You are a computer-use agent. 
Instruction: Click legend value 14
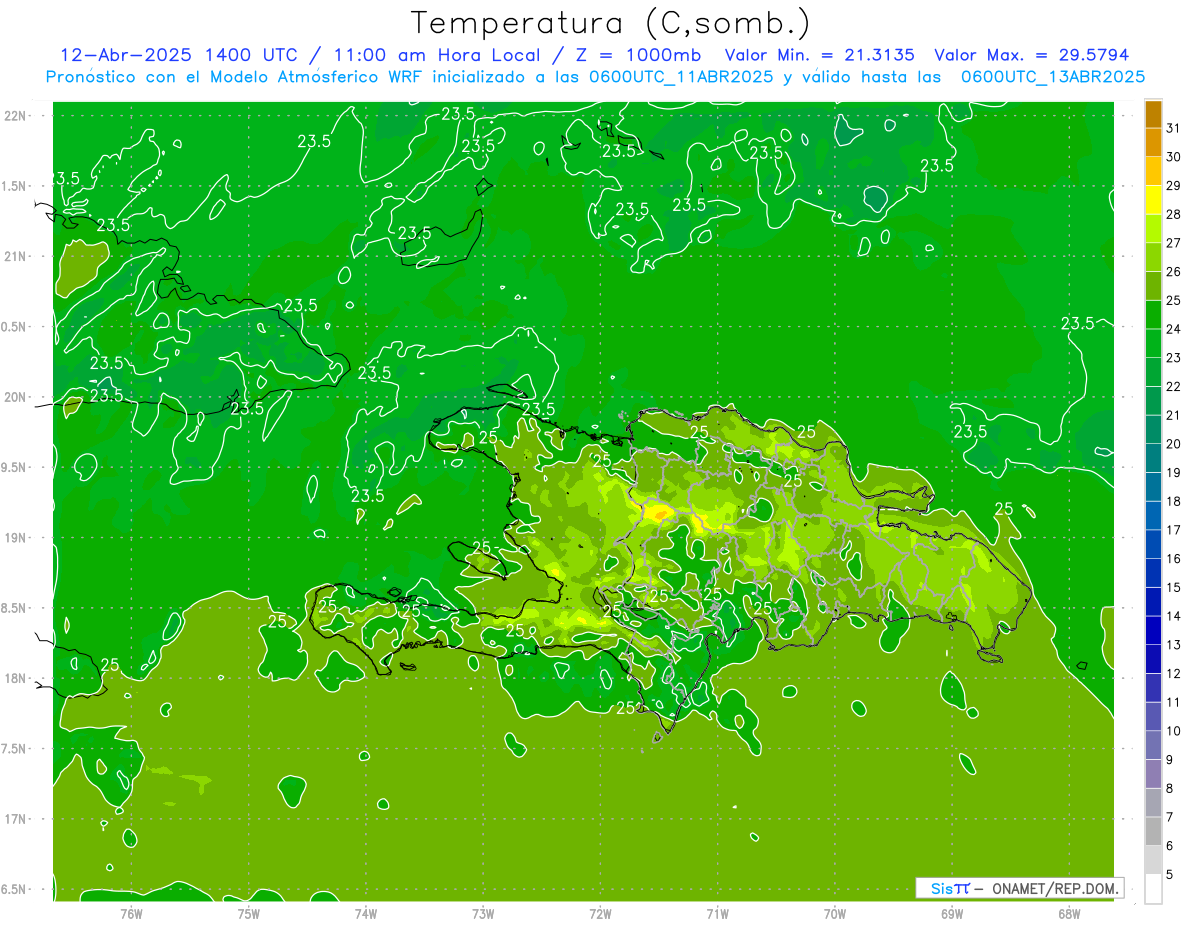(1174, 616)
